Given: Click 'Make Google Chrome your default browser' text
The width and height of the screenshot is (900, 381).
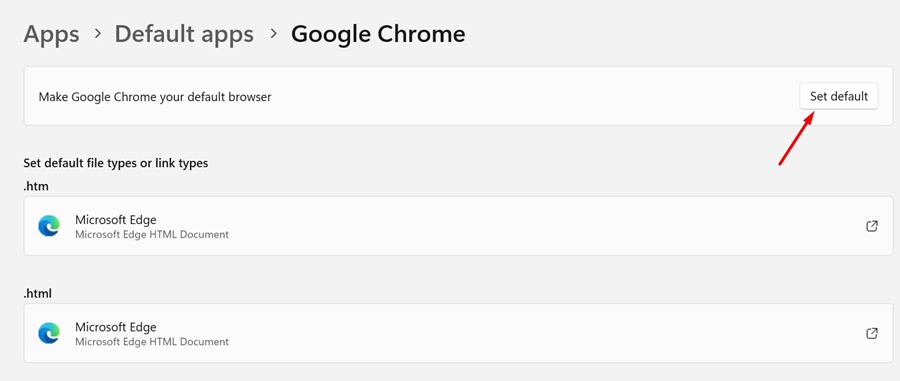Looking at the screenshot, I should (155, 97).
